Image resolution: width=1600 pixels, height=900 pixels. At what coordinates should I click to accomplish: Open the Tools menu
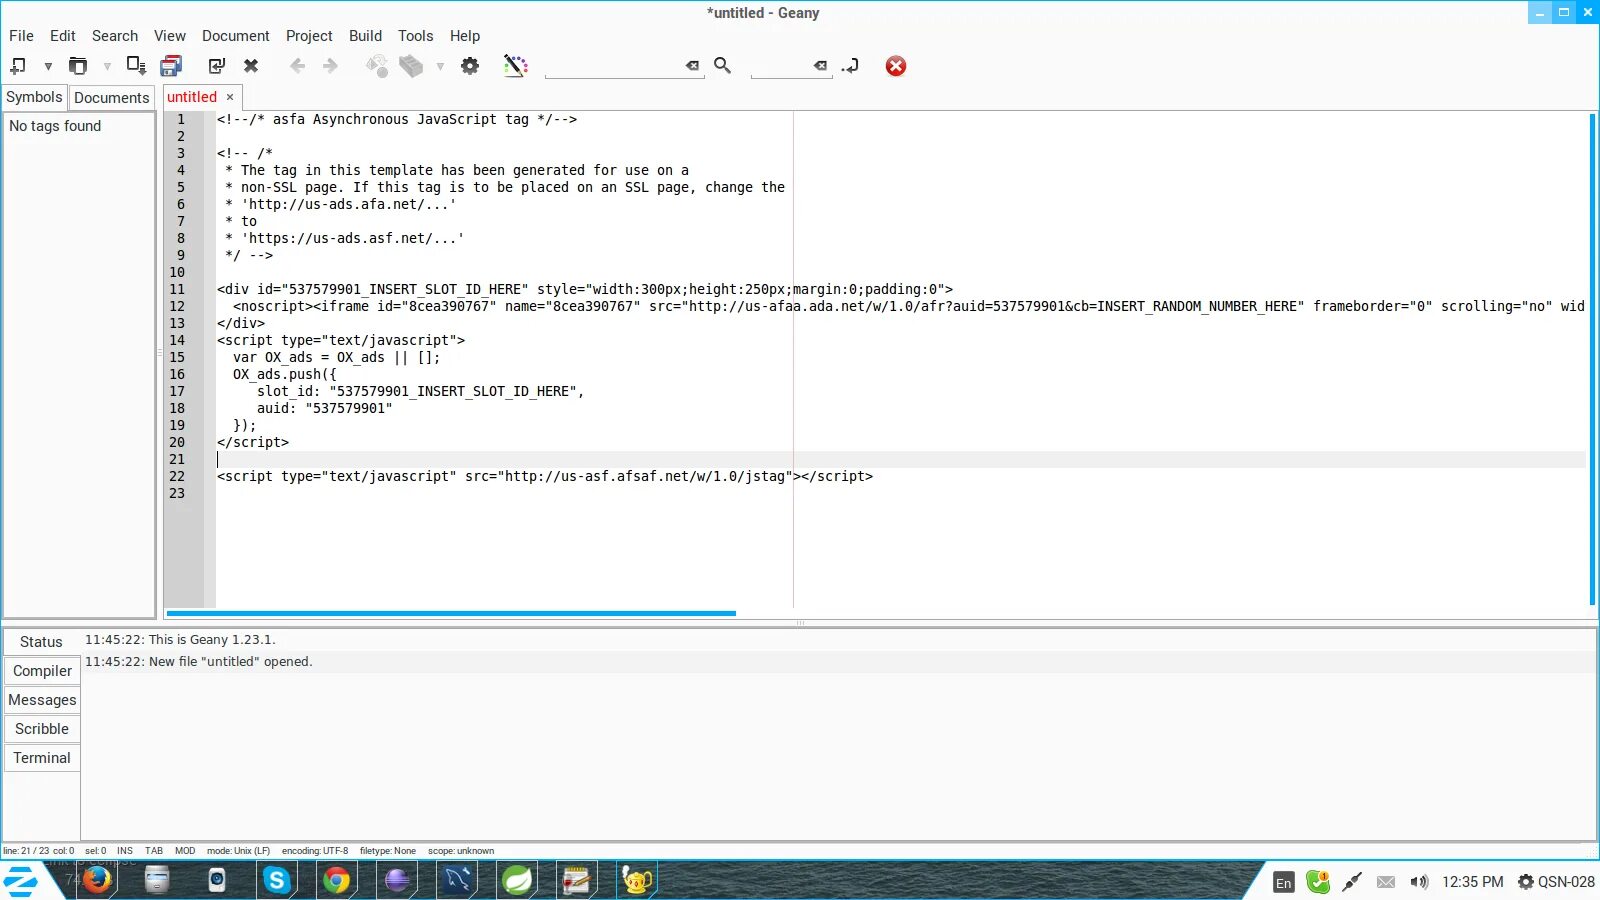[x=416, y=36]
